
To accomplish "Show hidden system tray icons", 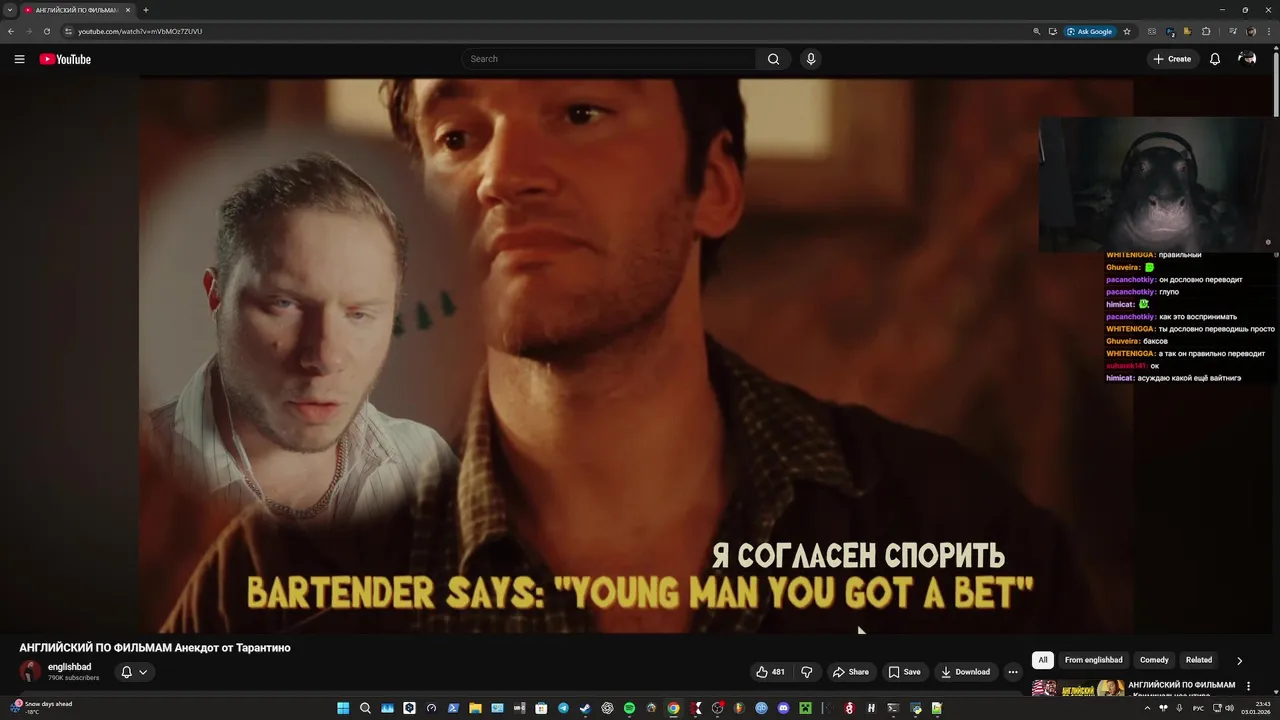I will click(x=1147, y=708).
